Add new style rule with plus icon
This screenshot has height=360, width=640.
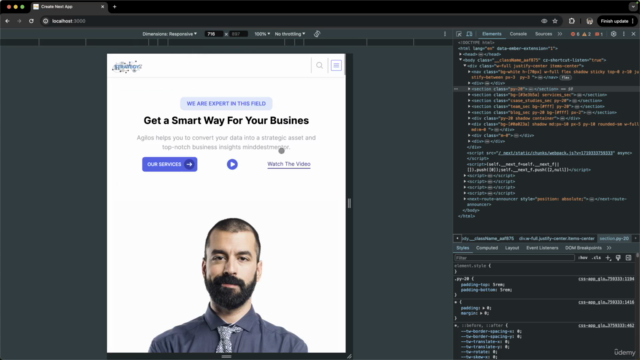click(x=608, y=258)
